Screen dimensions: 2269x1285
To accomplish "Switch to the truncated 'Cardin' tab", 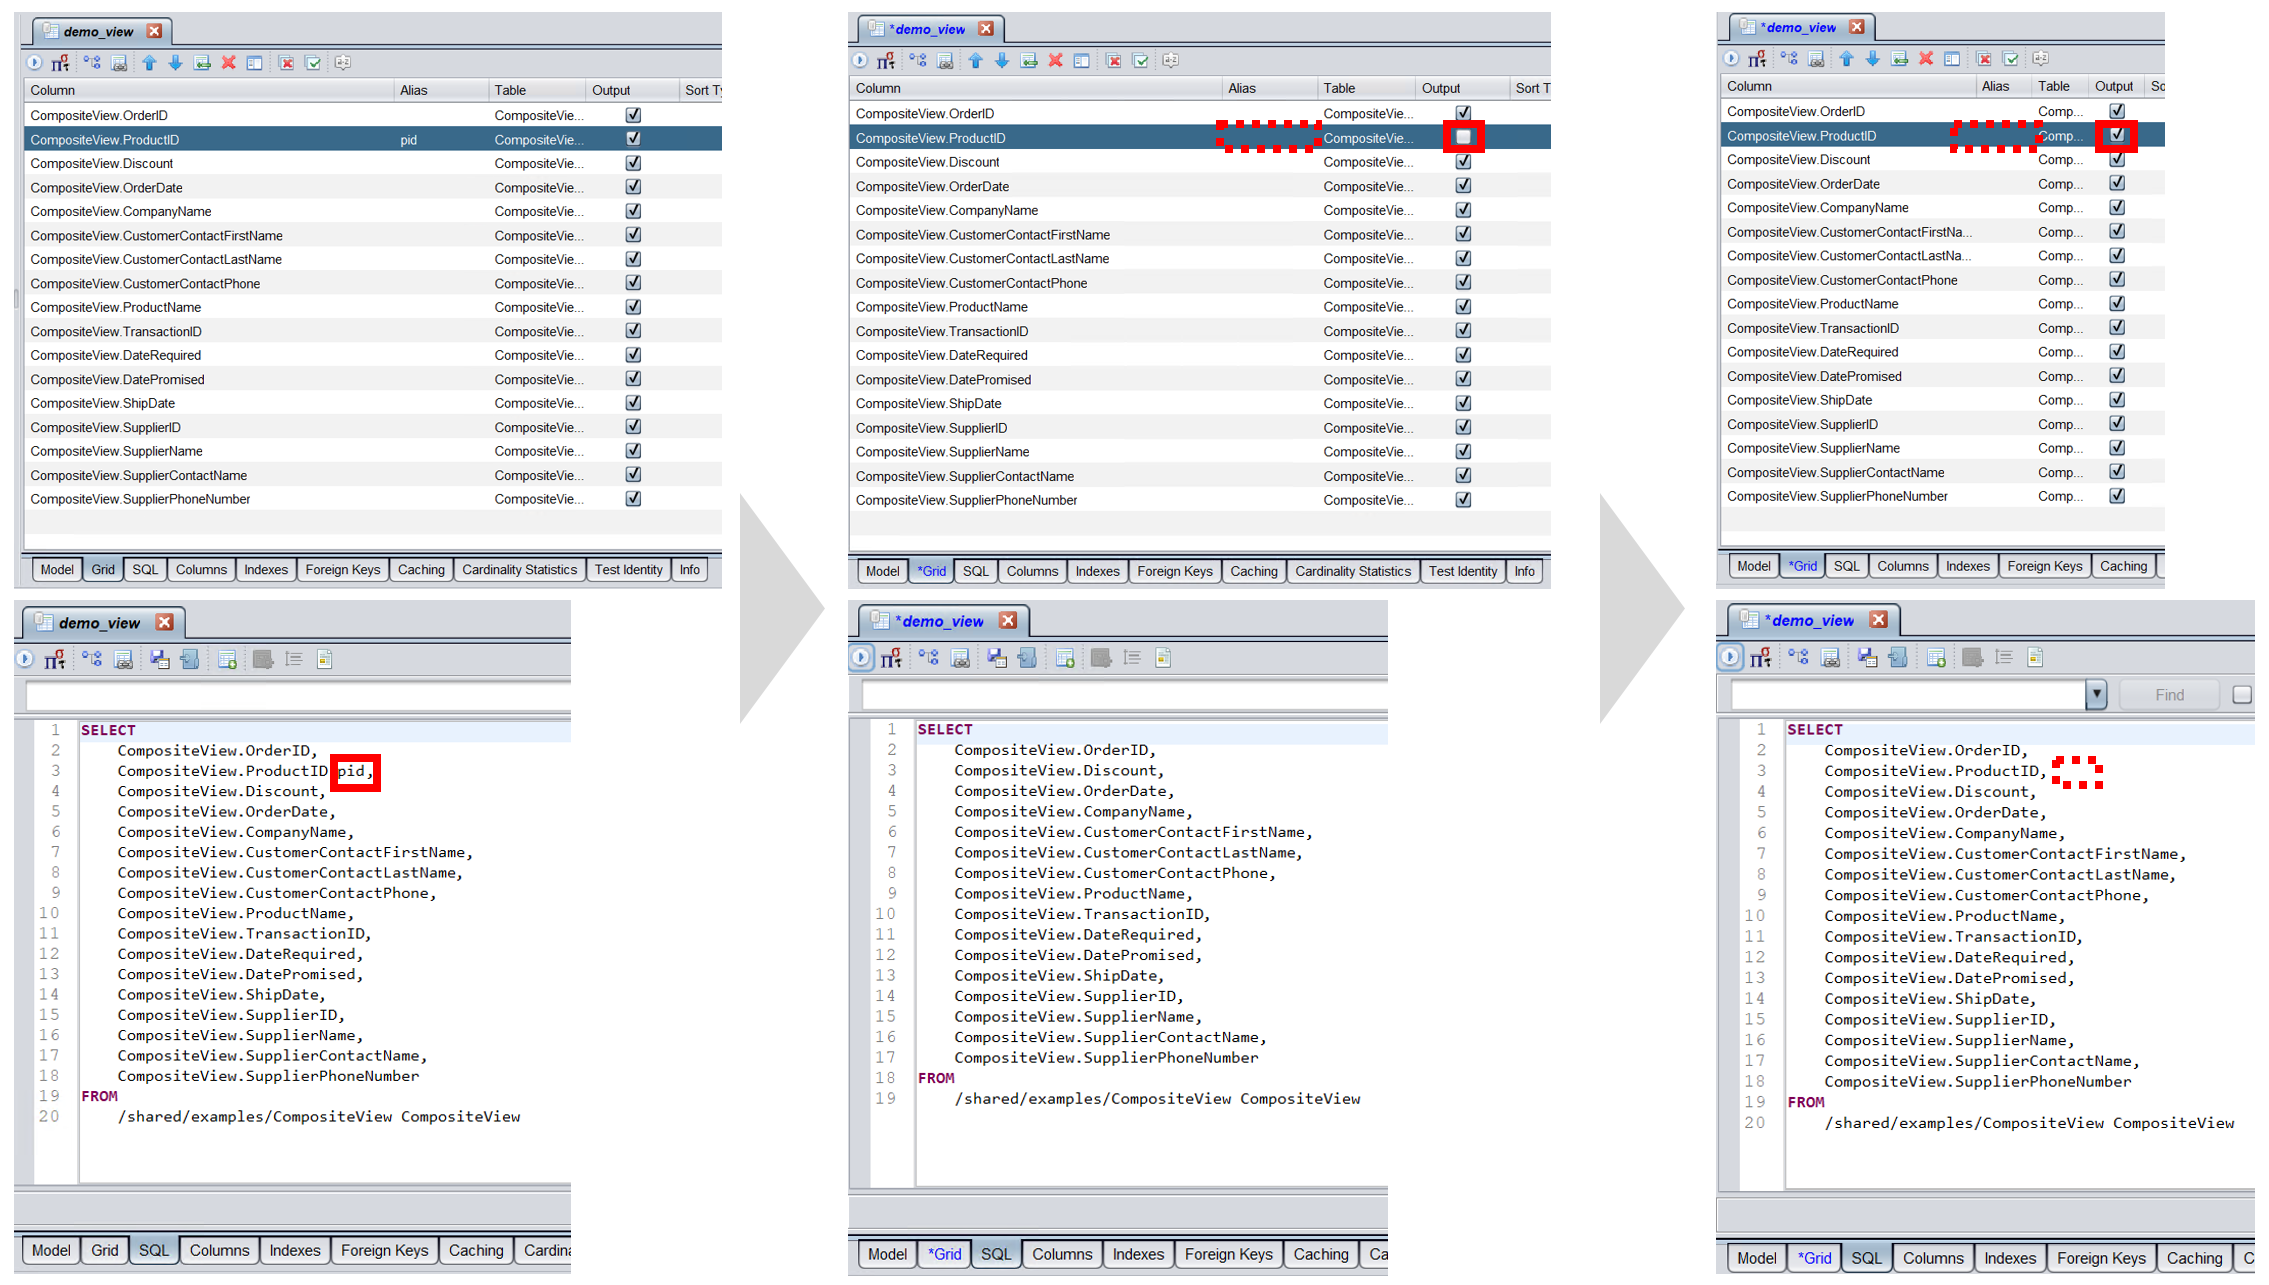I will [546, 1251].
